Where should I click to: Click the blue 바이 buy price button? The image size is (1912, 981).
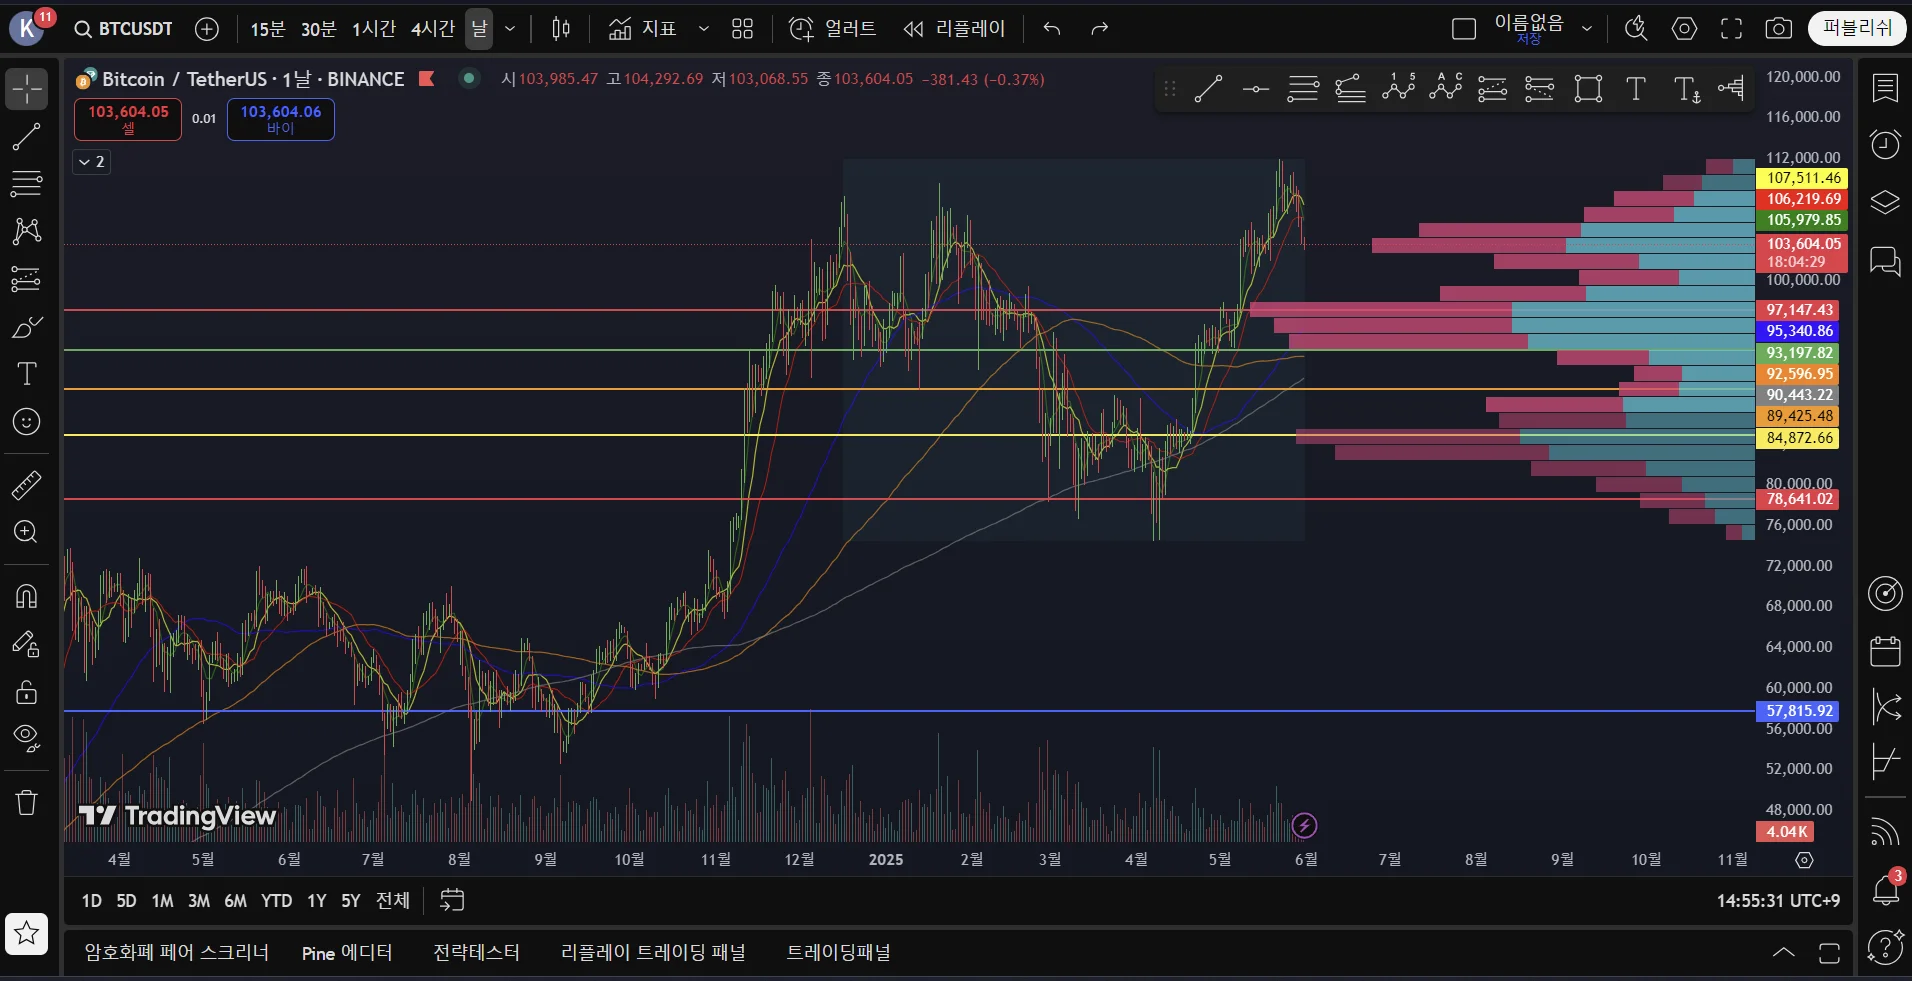280,119
